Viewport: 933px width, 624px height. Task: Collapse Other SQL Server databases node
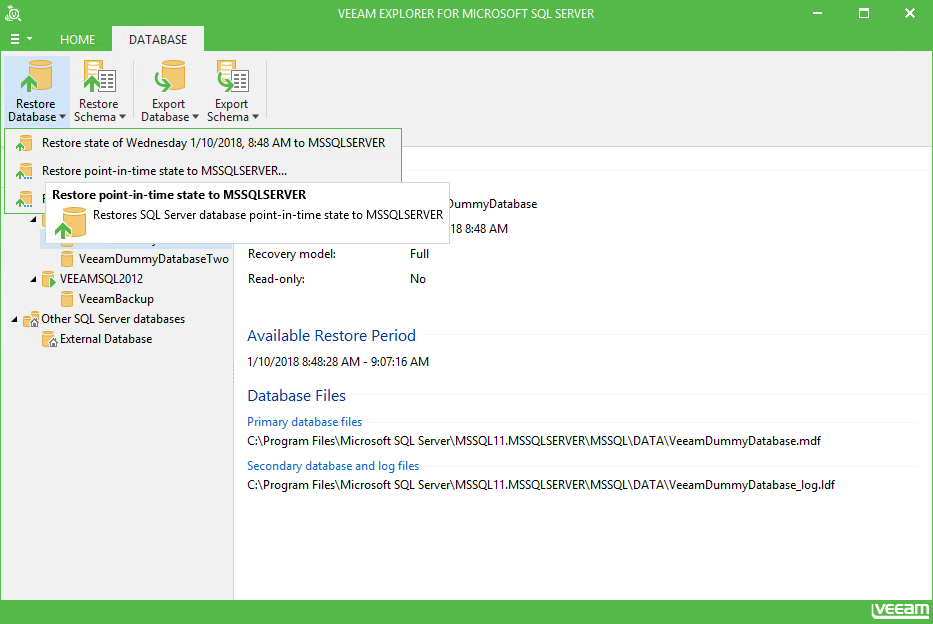click(14, 319)
